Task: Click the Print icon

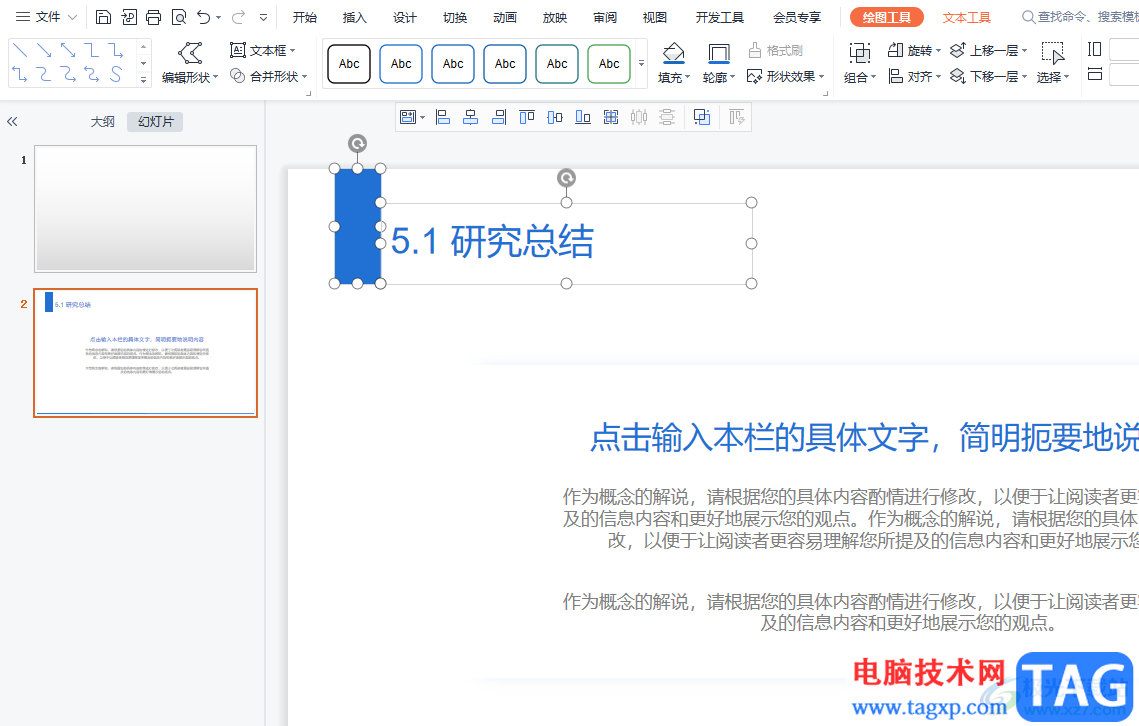Action: click(153, 17)
